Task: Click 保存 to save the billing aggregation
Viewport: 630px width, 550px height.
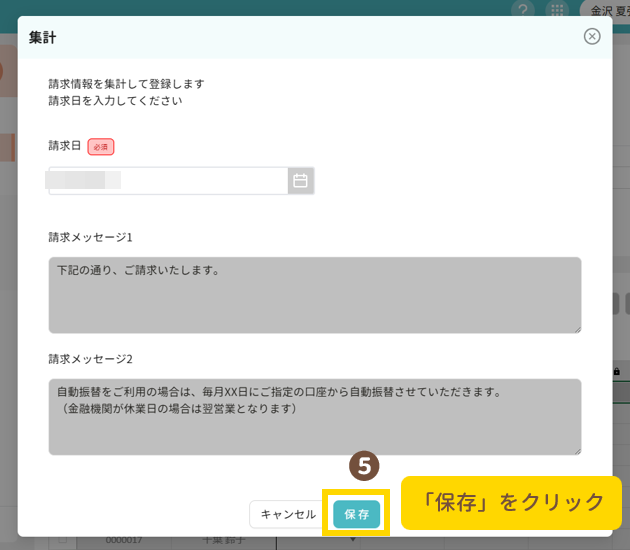Action: click(x=356, y=514)
